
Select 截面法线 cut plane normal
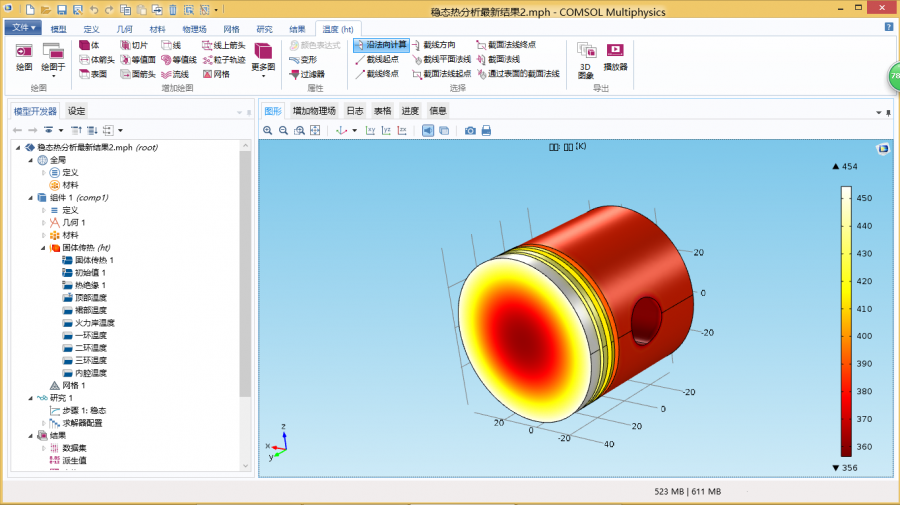tap(498, 59)
